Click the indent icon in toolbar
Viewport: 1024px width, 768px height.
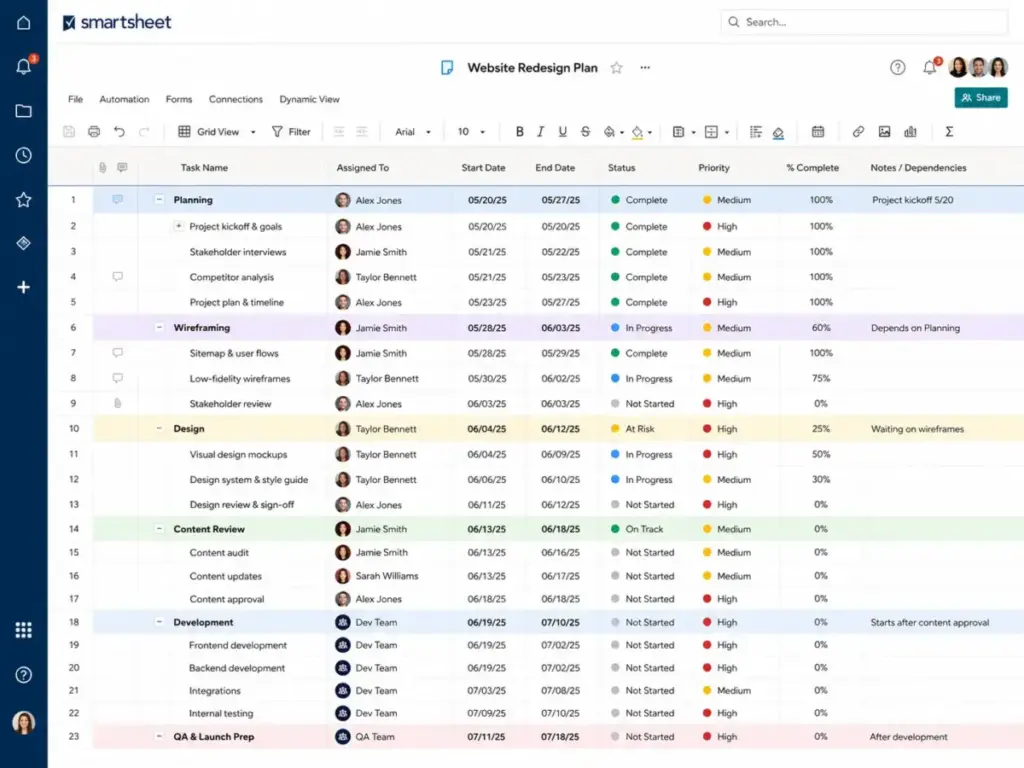point(362,132)
